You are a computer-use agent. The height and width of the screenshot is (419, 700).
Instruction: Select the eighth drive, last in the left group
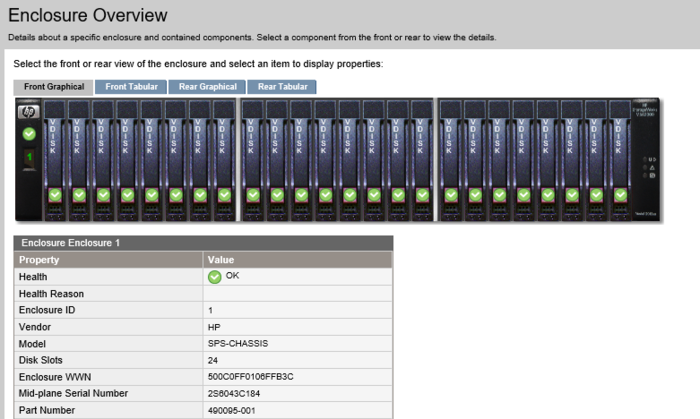coord(224,160)
